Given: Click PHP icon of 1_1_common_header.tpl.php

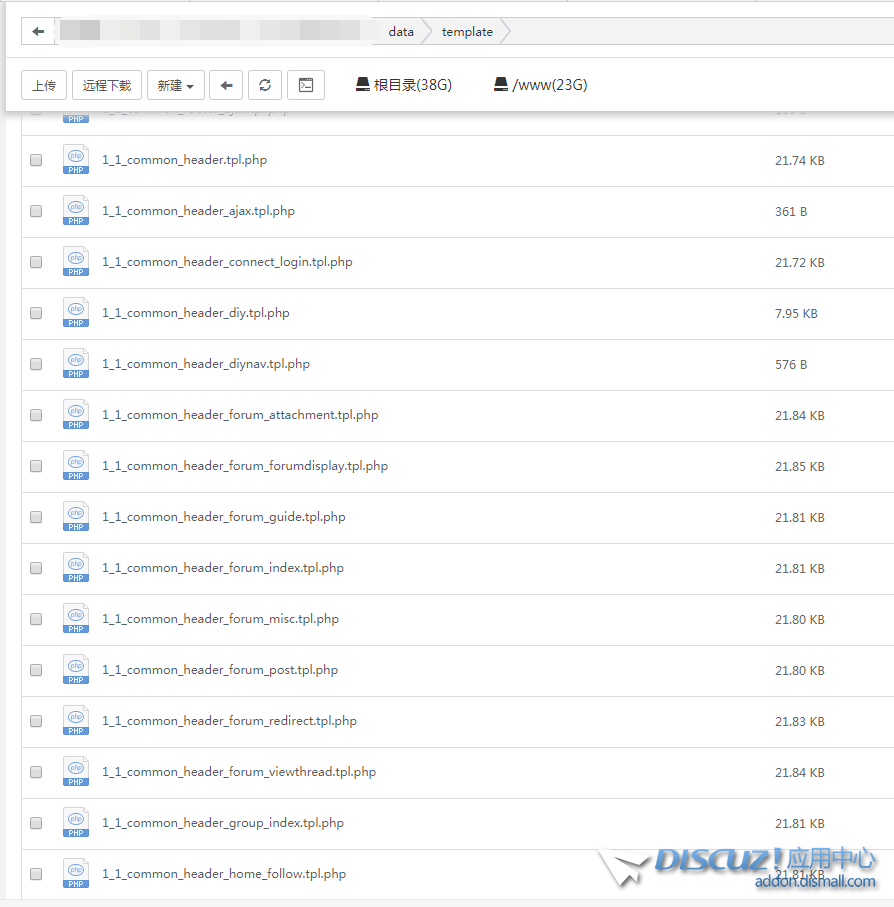Looking at the screenshot, I should (76, 160).
